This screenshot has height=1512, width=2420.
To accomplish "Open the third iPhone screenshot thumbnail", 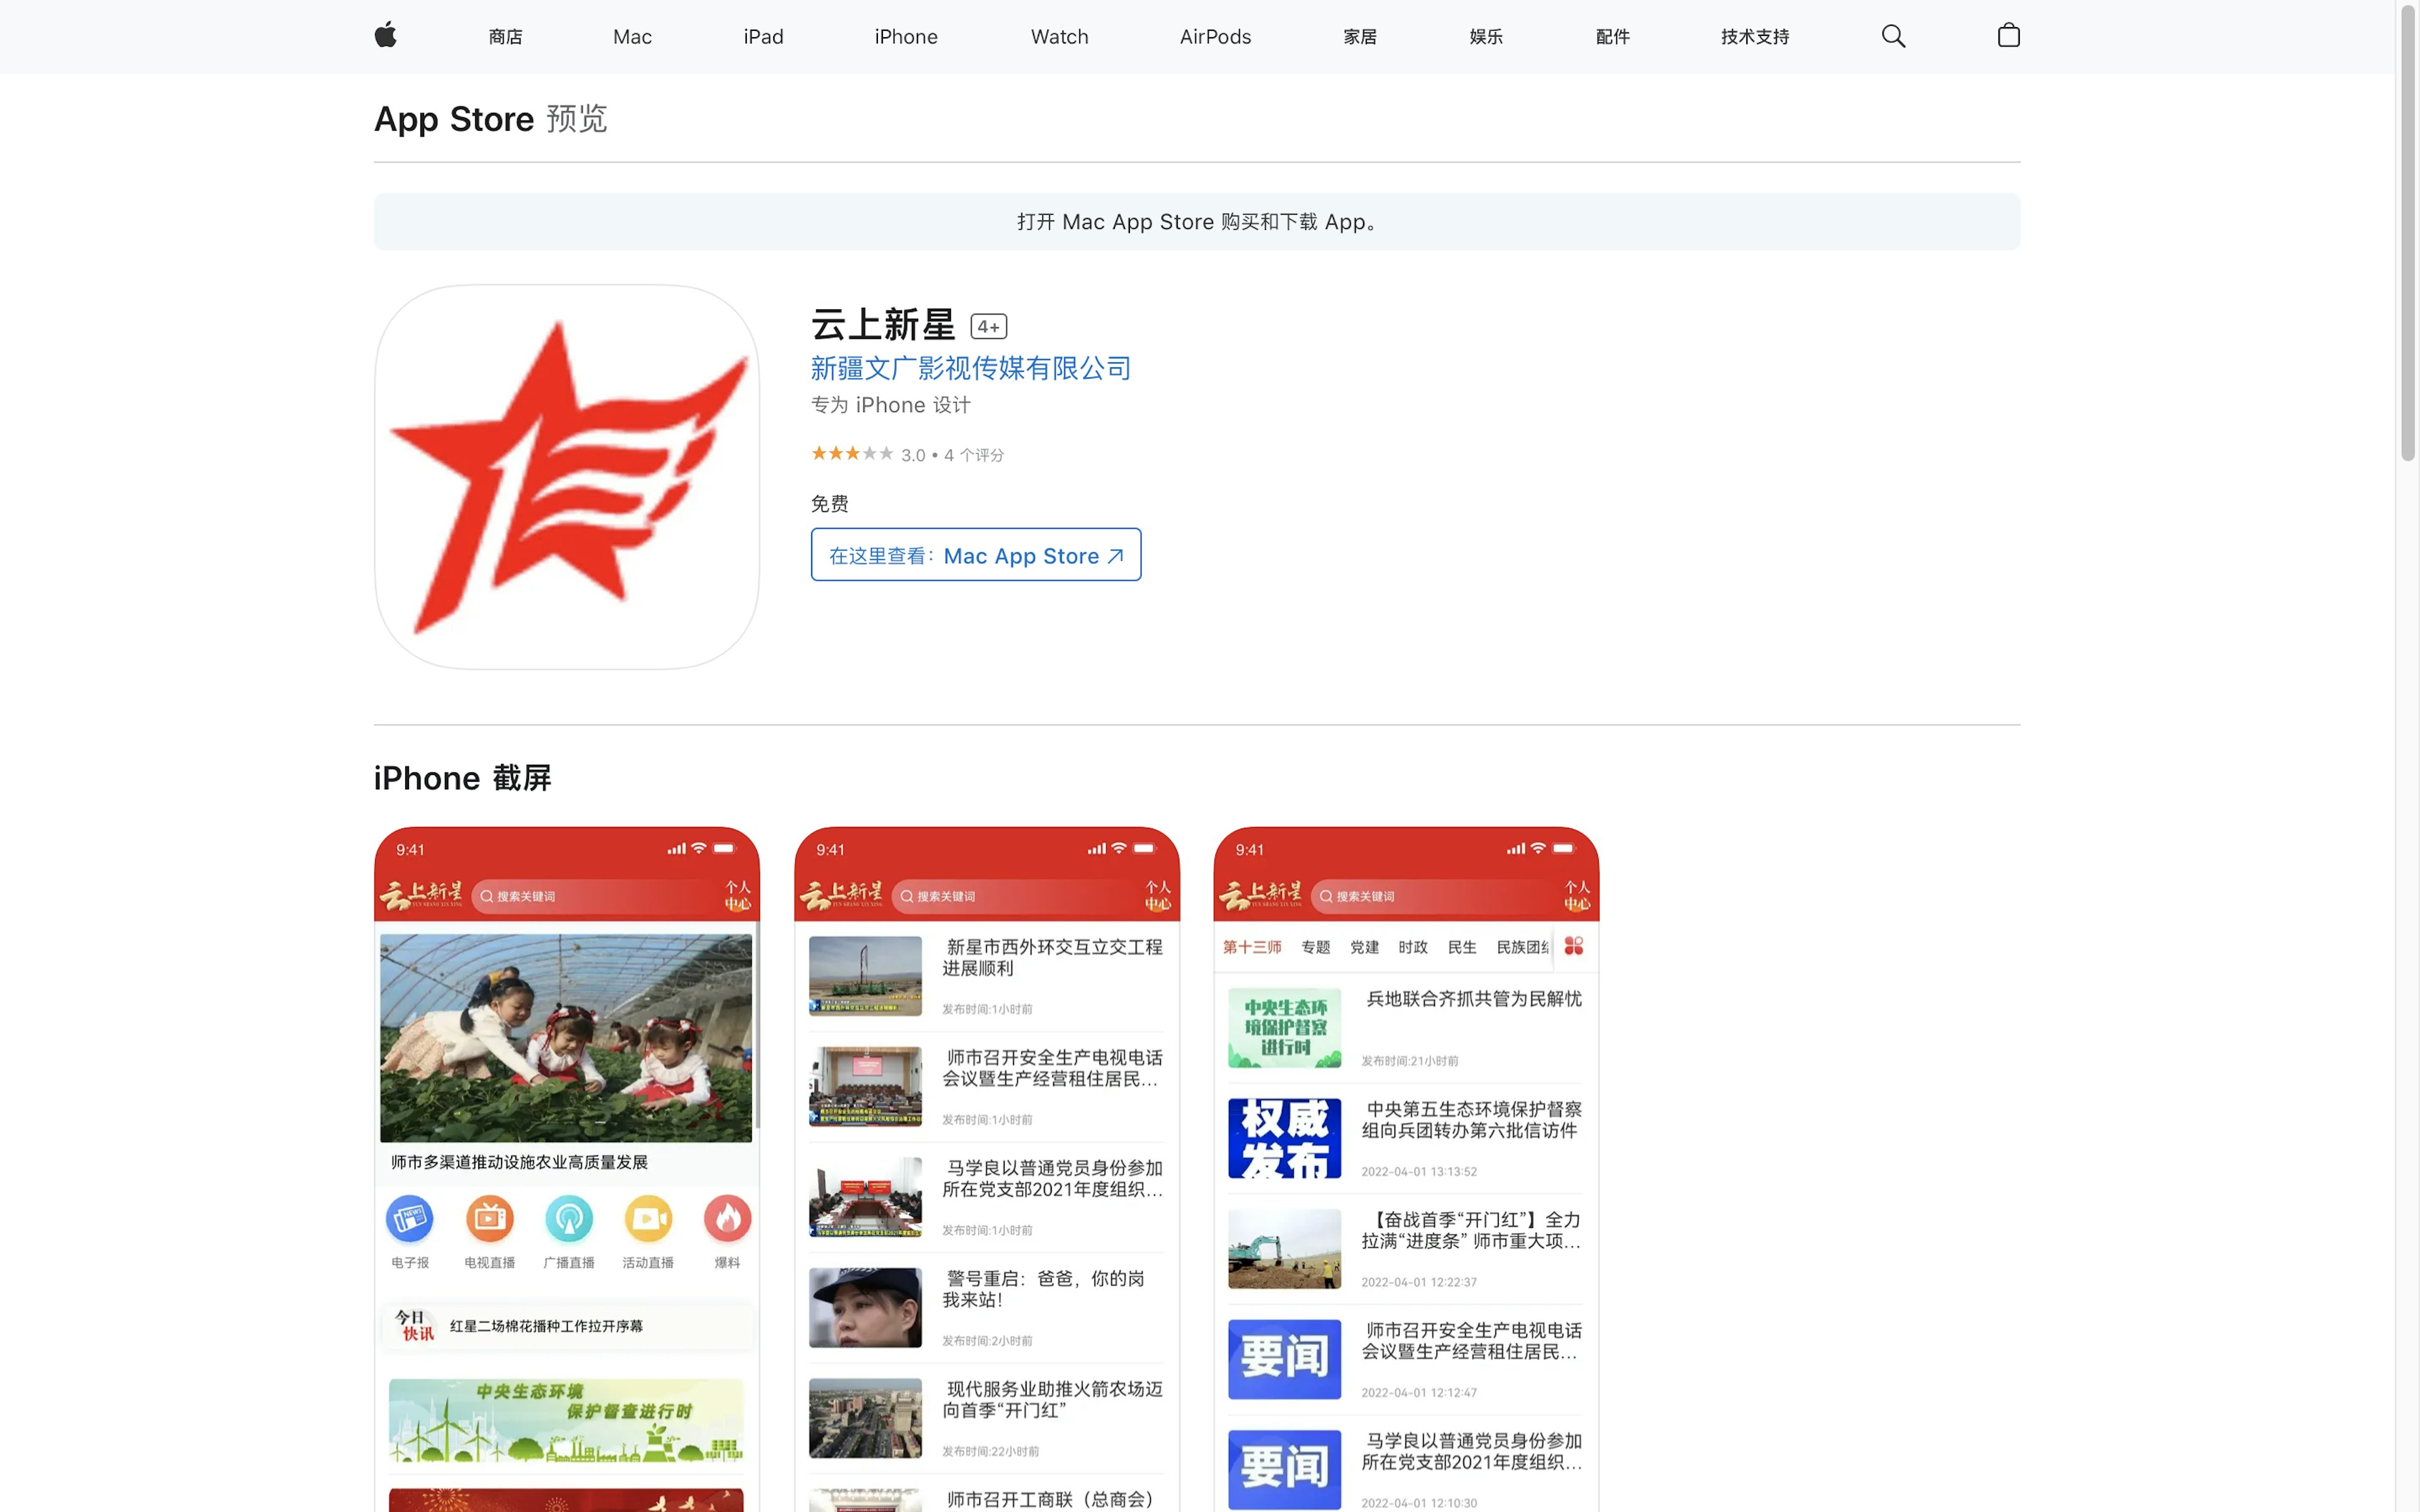I will click(1405, 1168).
